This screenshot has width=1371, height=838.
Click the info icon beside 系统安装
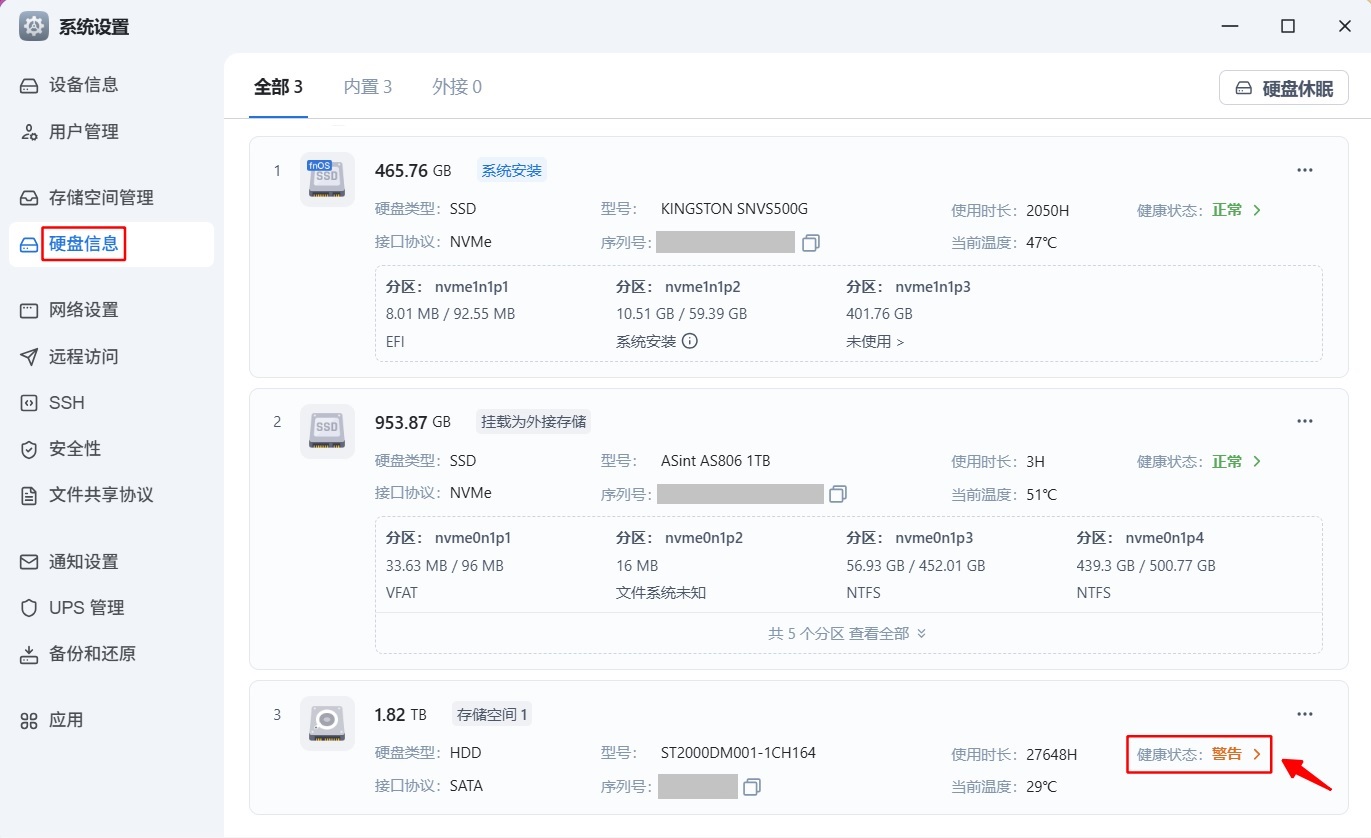click(x=690, y=341)
